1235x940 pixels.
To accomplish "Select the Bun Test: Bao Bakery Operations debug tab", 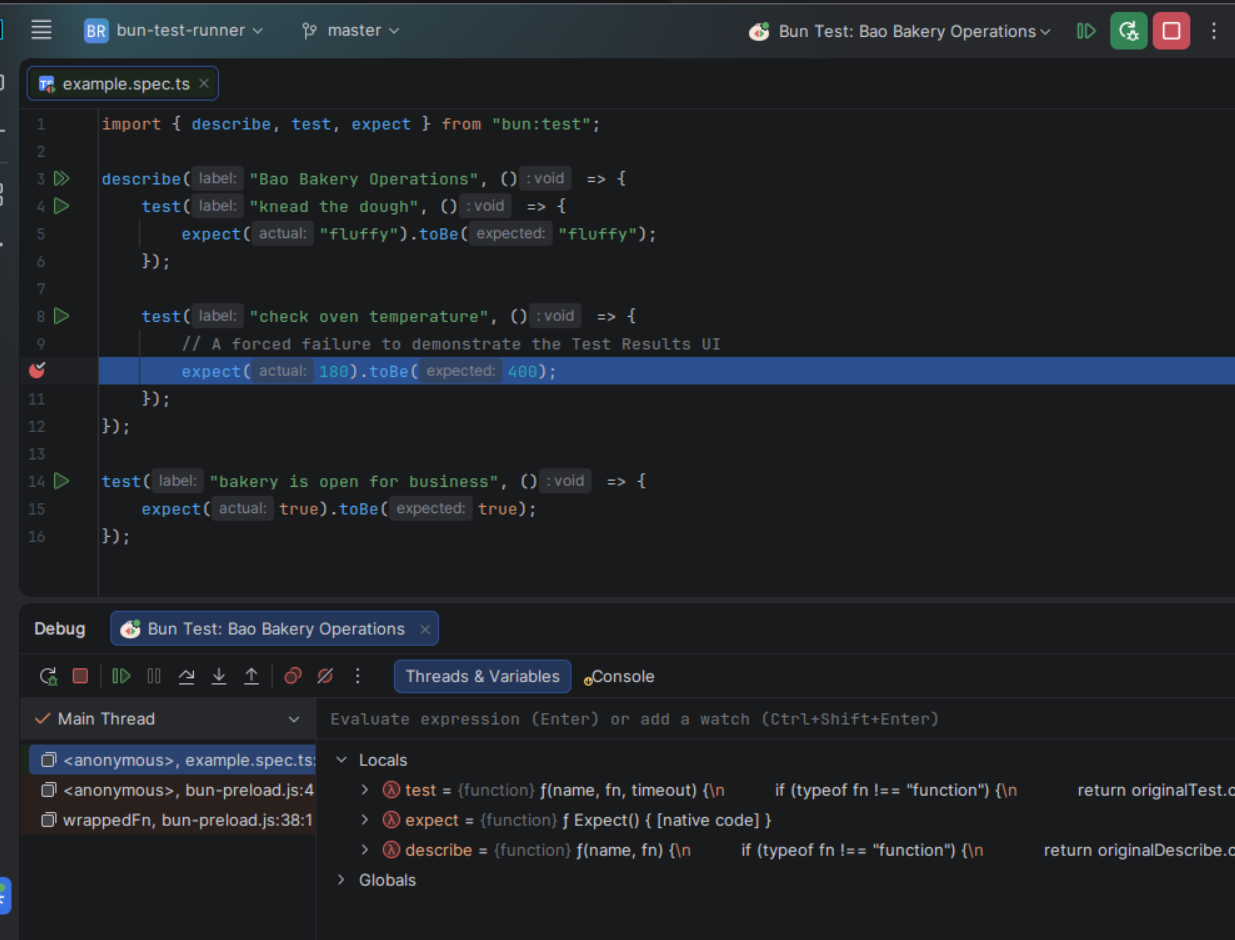I will [x=276, y=629].
